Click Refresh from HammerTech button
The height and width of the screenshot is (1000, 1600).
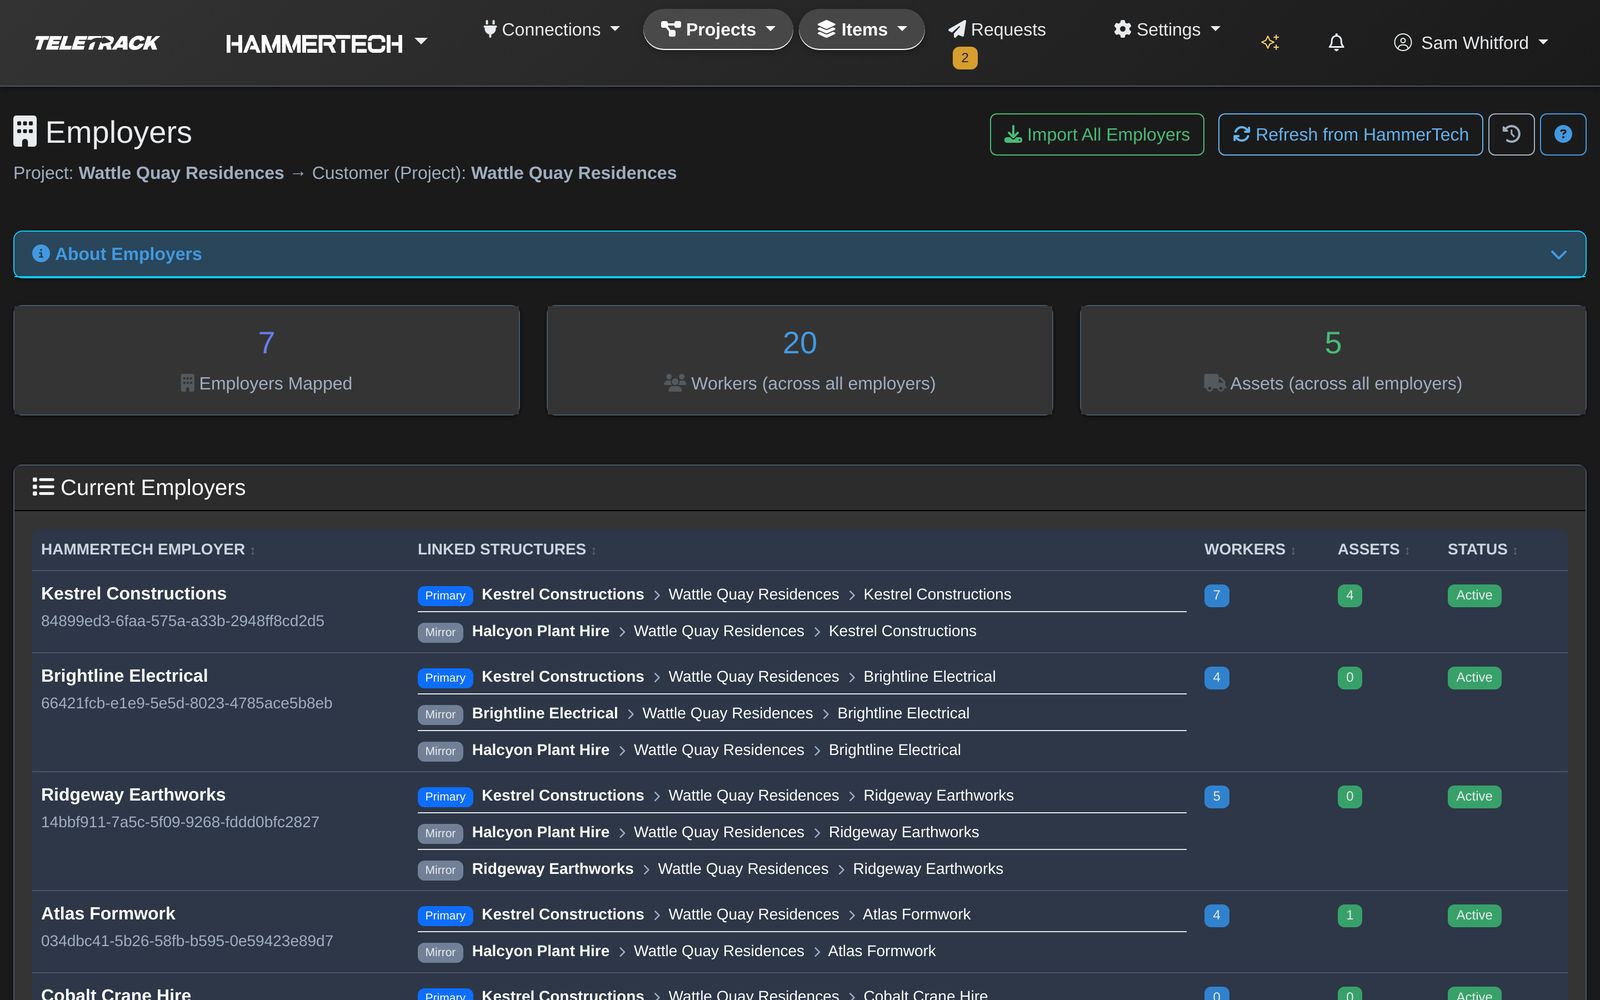(x=1350, y=134)
